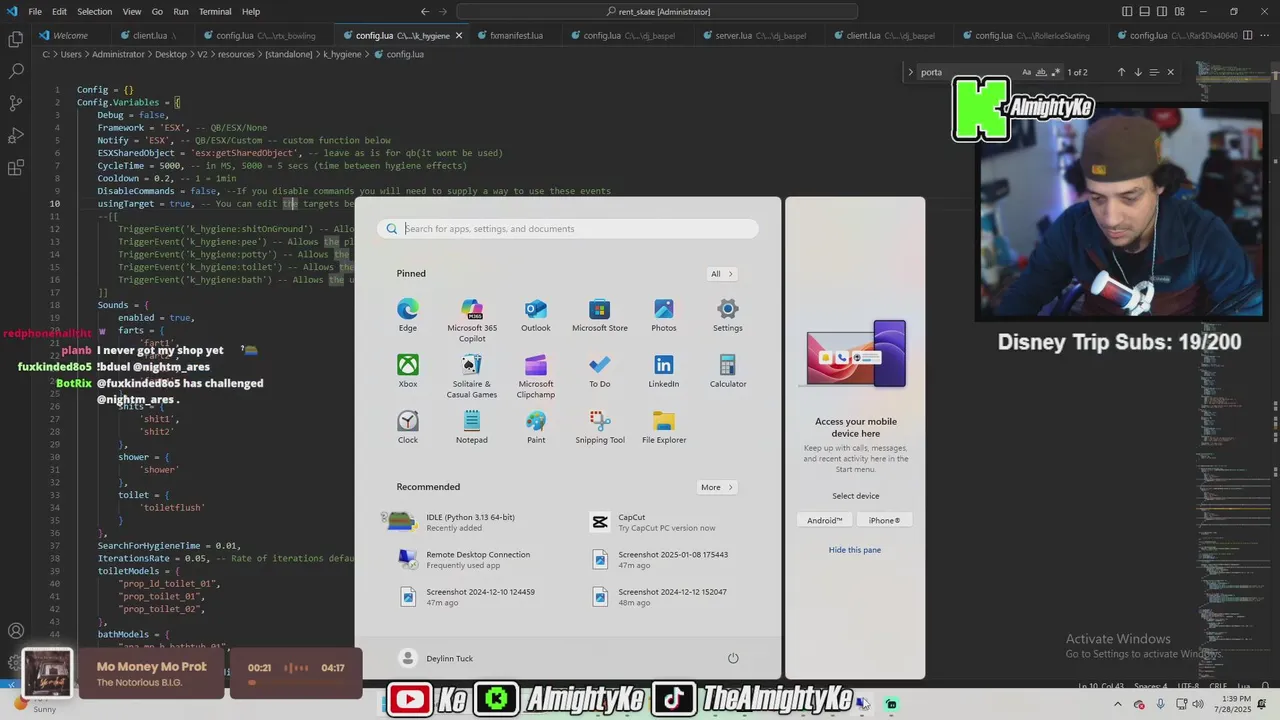Open the Photos pinned app
Image resolution: width=1280 pixels, height=720 pixels.
(663, 315)
